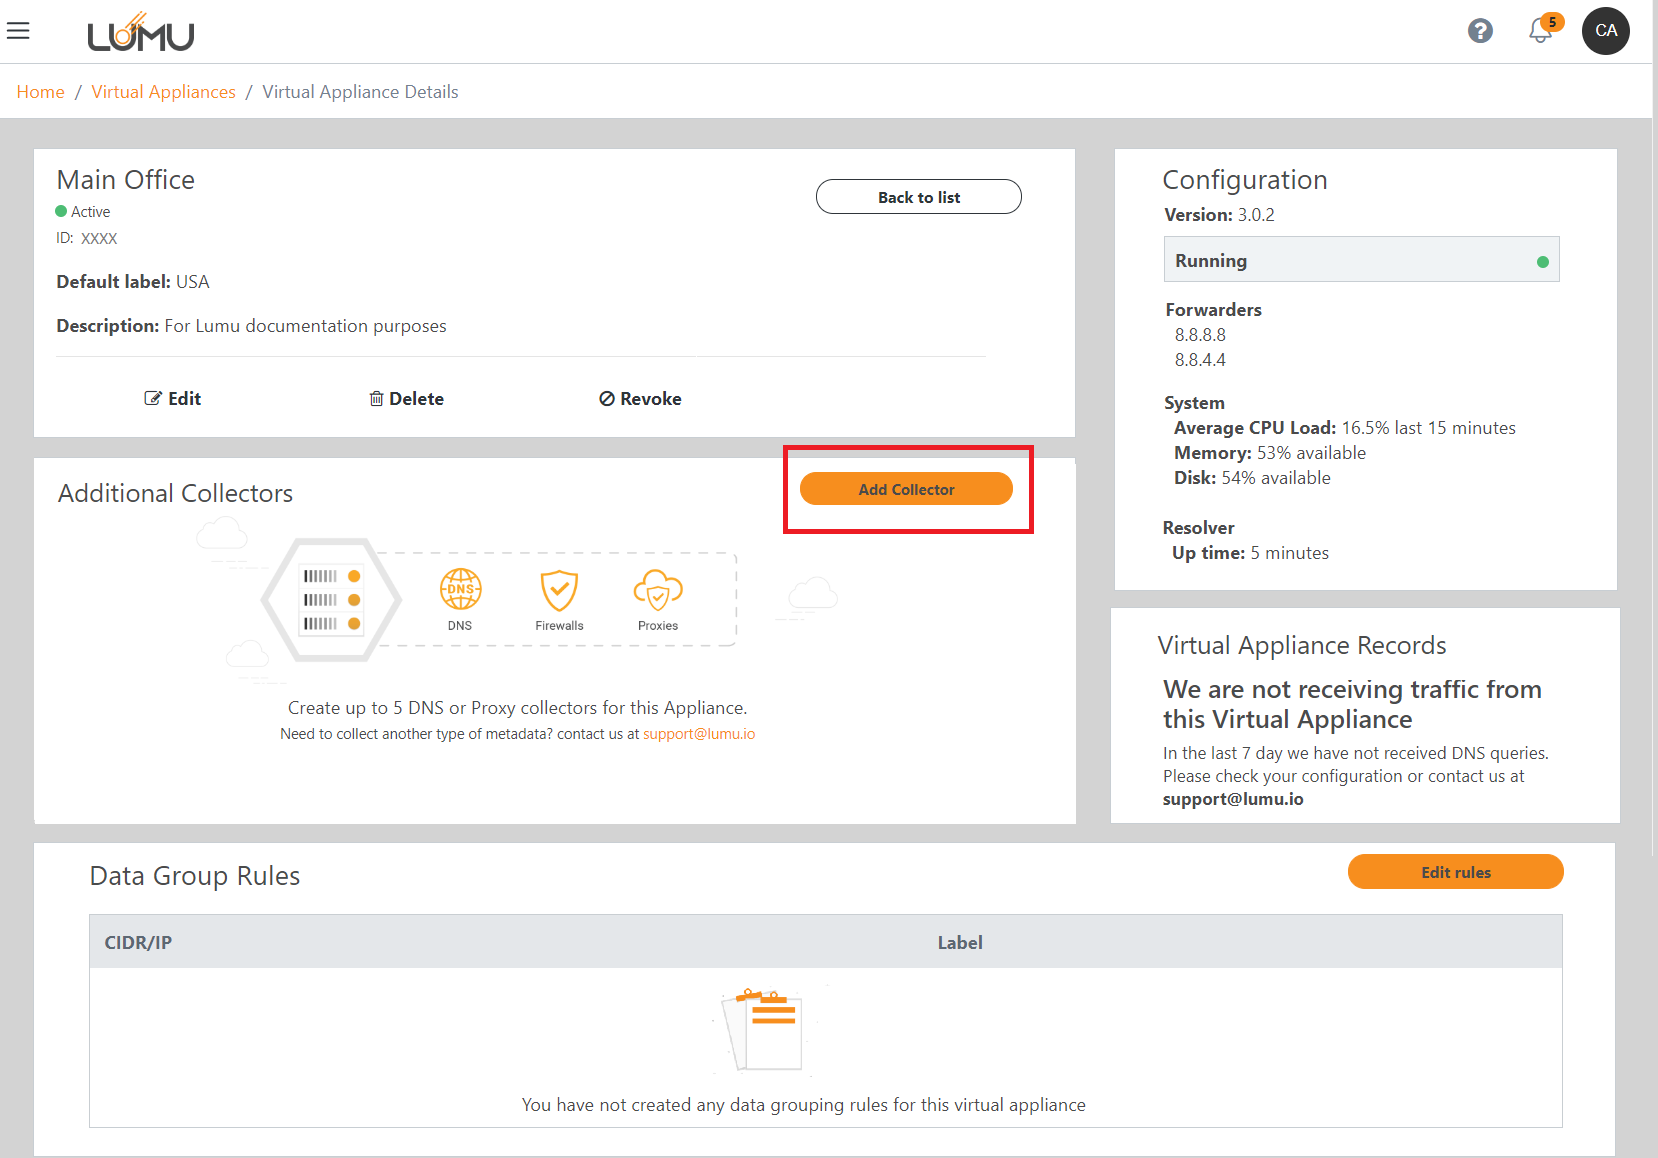Open the help icon in the header
Viewport: 1658px width, 1158px height.
coord(1480,31)
